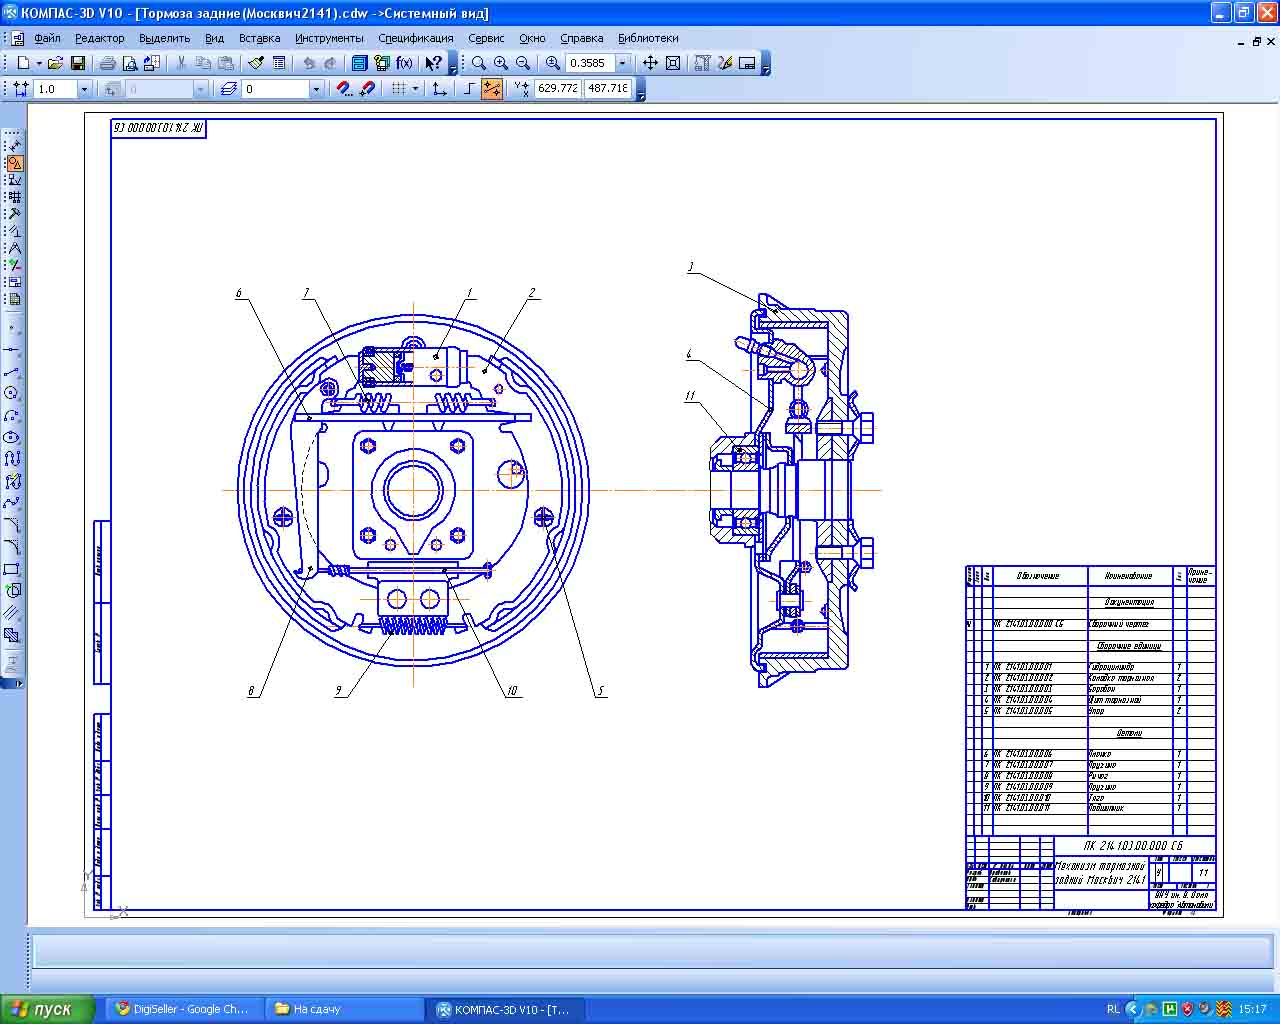
Task: Click the zoom-in magnifier icon
Action: coord(500,63)
